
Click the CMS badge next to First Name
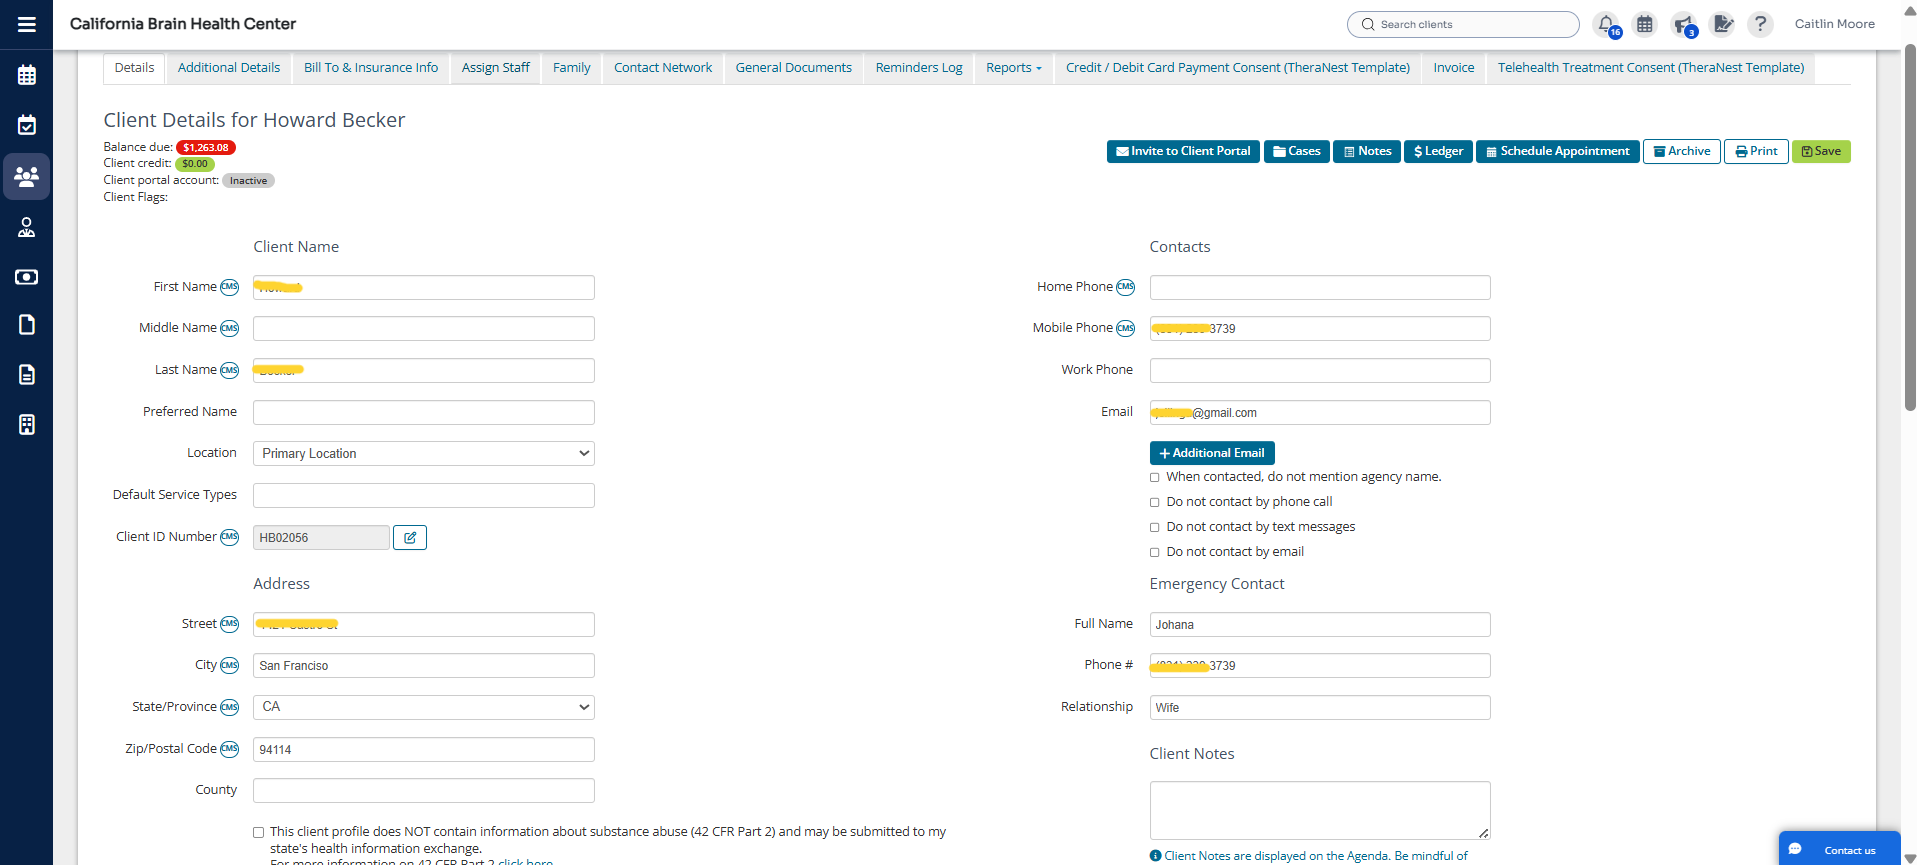pyautogui.click(x=230, y=287)
